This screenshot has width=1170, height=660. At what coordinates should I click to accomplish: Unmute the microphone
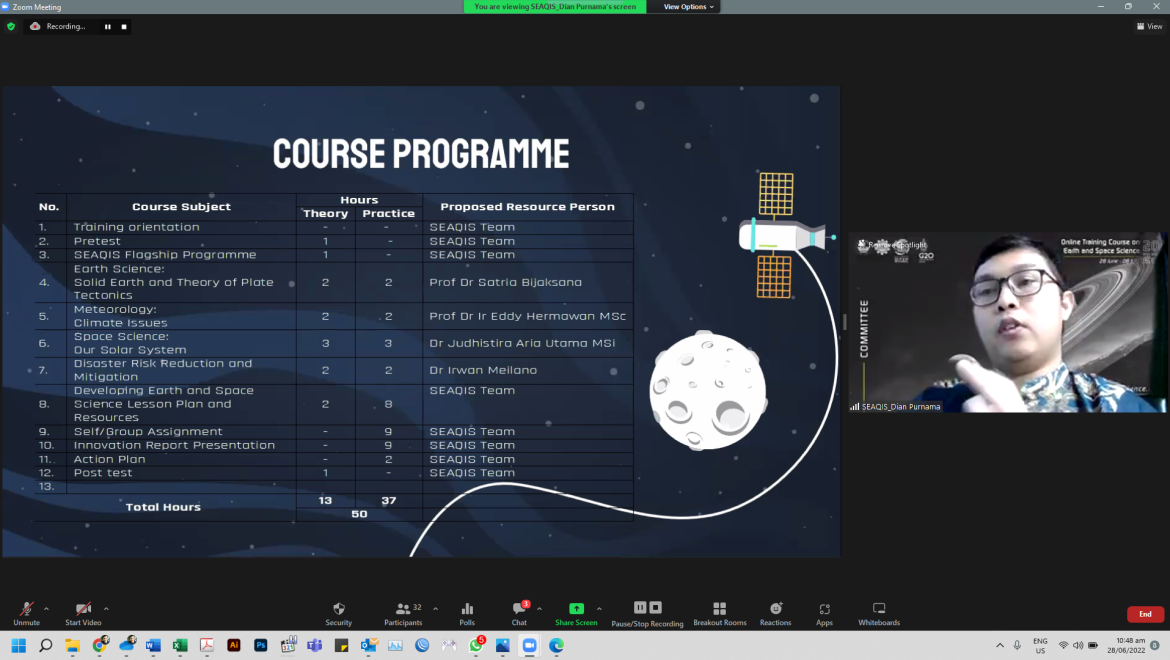[x=26, y=612]
